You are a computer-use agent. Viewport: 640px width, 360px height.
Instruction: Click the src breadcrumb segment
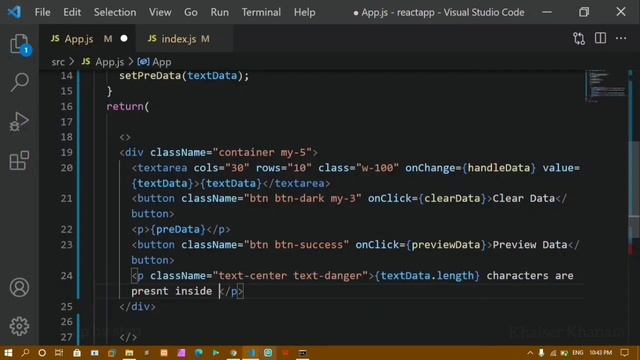[58, 62]
